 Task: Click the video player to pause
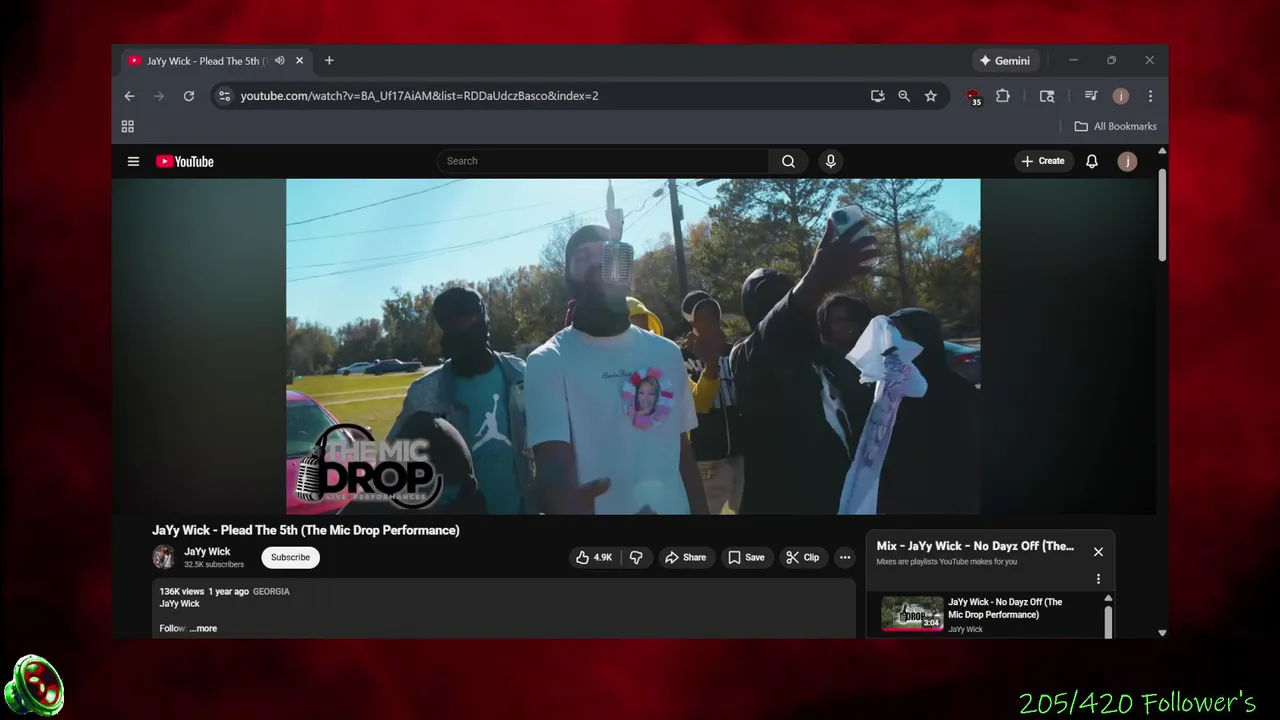click(x=633, y=346)
